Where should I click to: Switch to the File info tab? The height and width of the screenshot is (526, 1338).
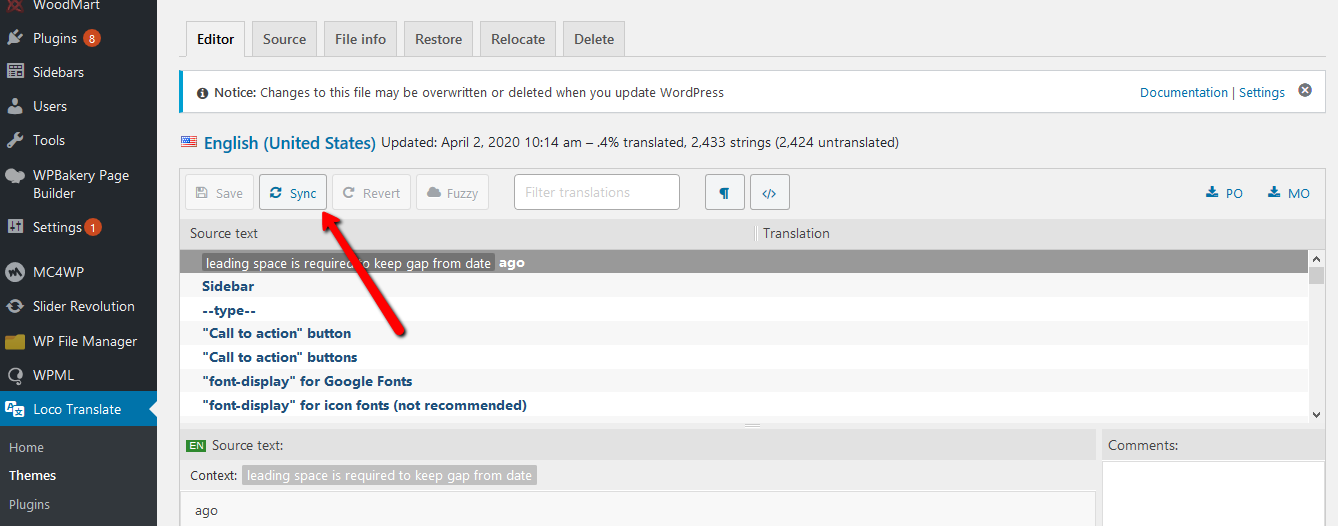click(360, 39)
